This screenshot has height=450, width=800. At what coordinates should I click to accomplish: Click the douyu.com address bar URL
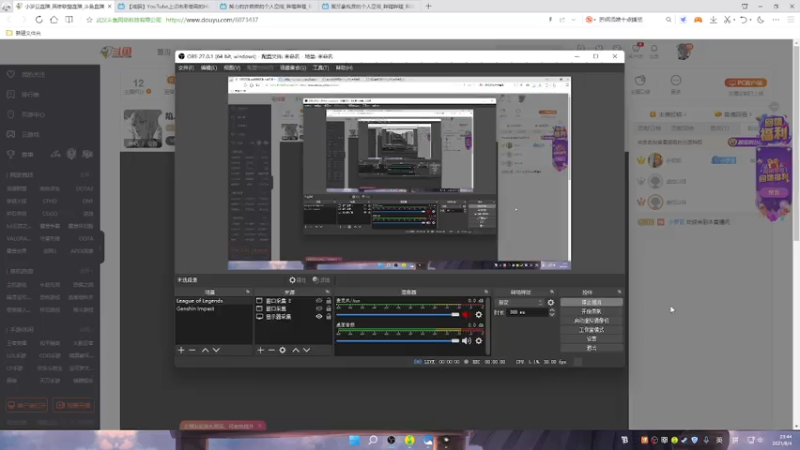212,19
